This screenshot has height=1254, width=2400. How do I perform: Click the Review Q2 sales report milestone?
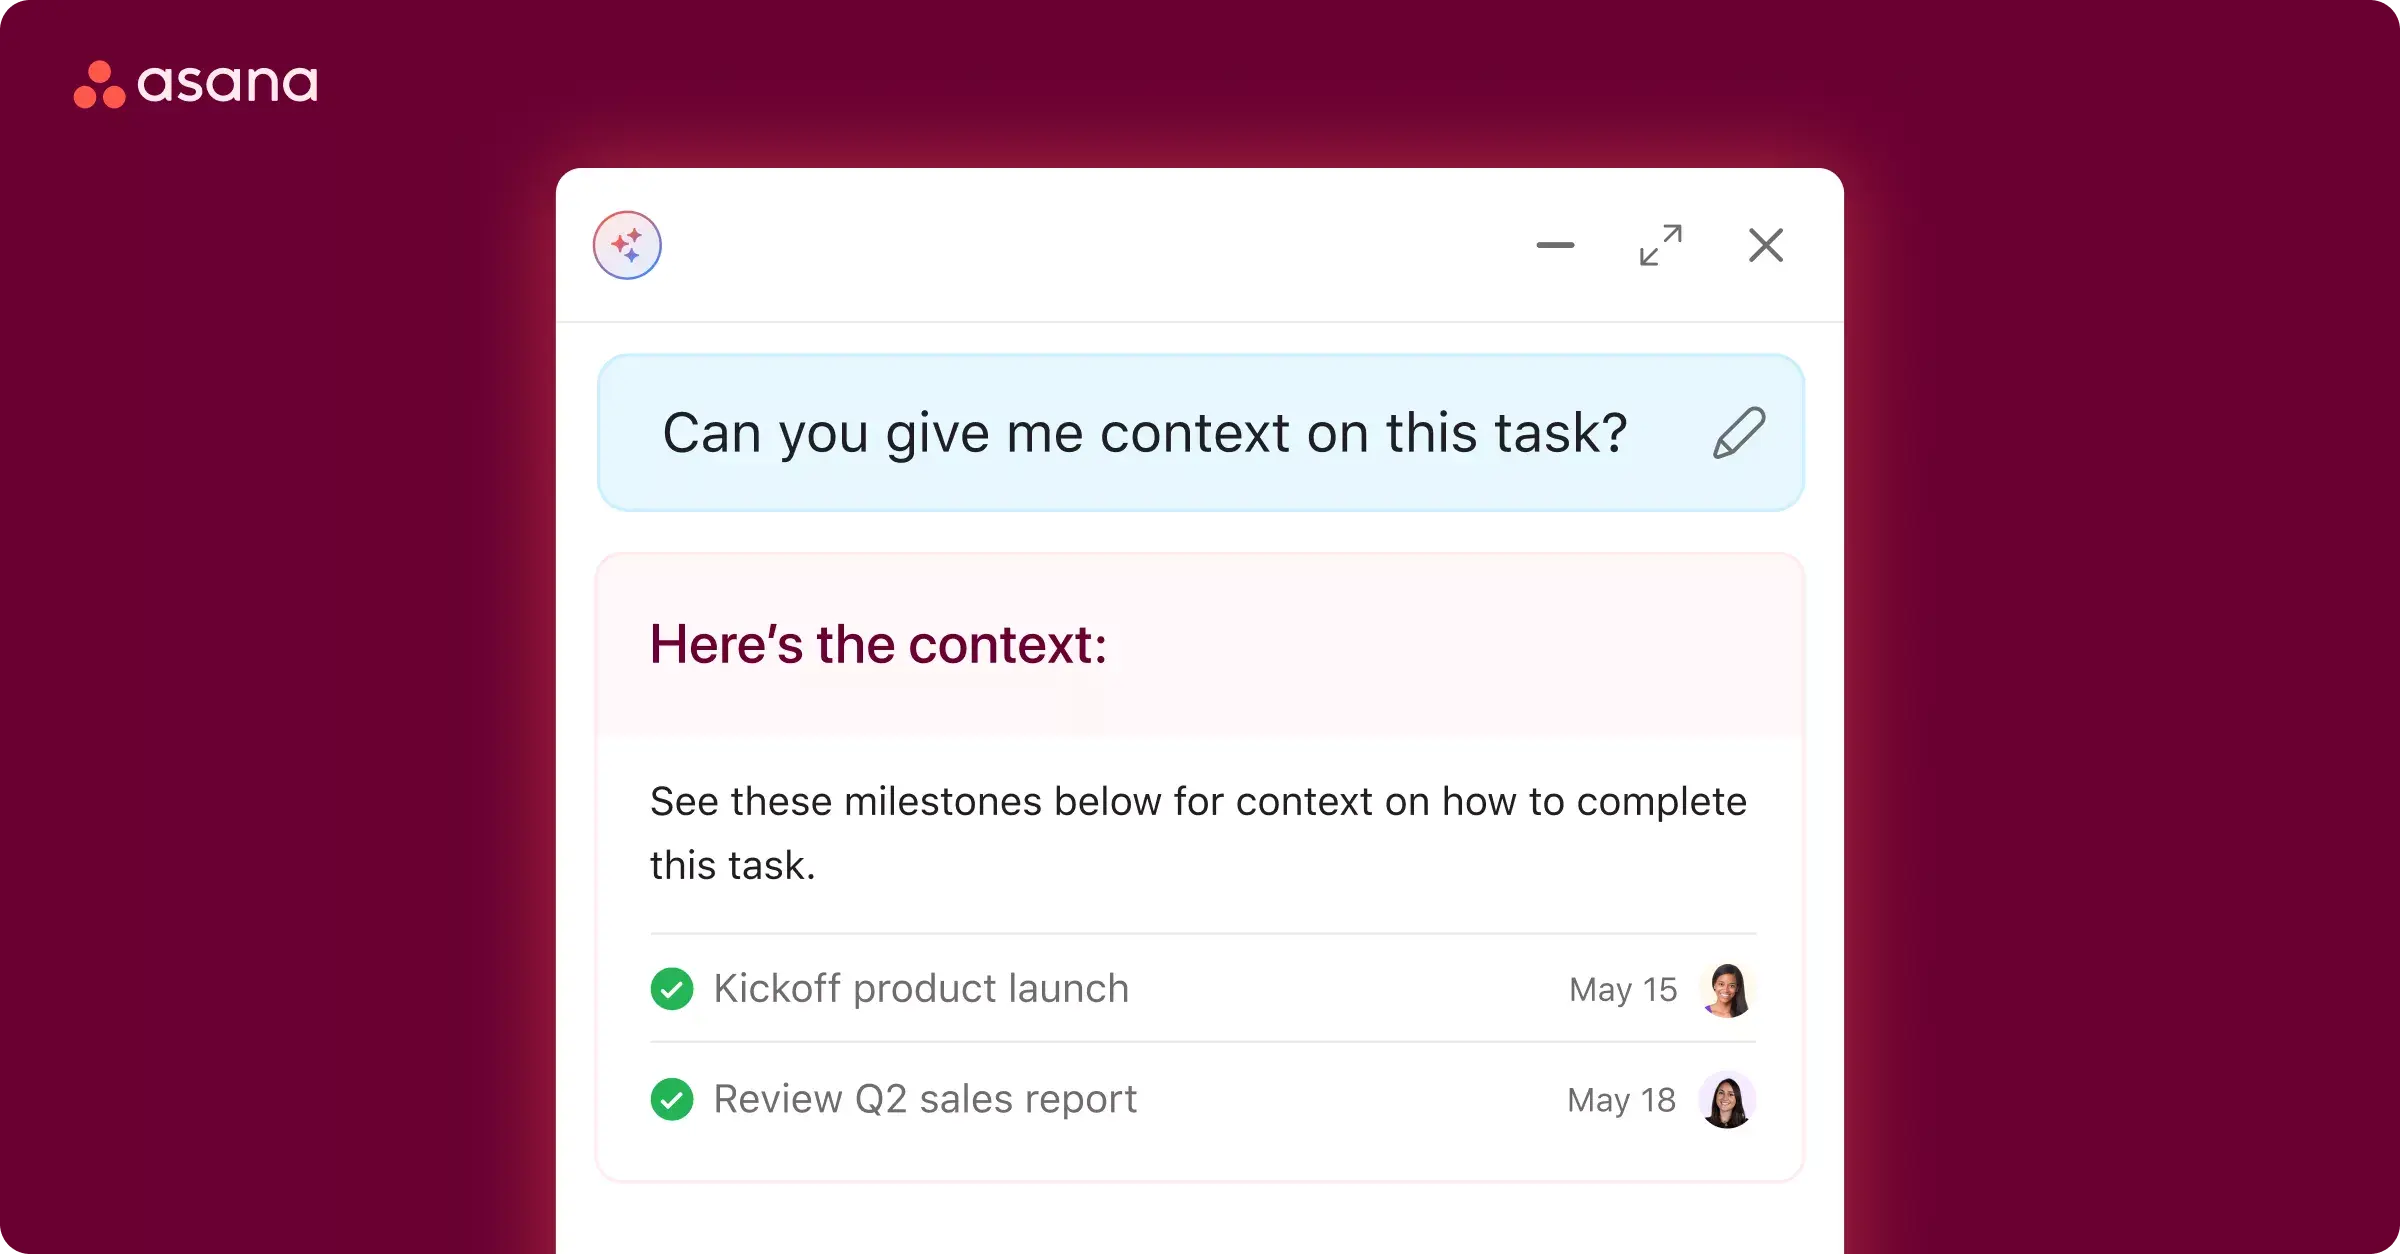click(924, 1097)
